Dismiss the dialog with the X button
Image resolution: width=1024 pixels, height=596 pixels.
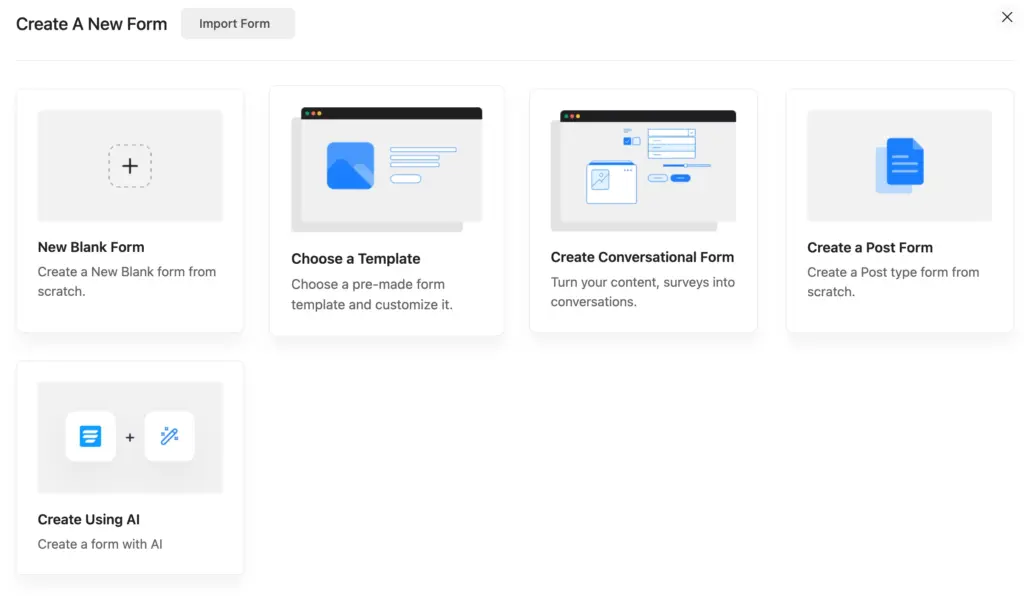1007,17
